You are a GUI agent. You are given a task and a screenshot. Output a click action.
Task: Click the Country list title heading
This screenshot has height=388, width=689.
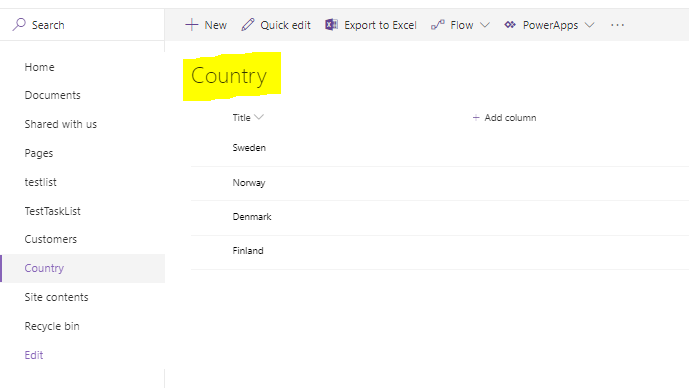[229, 76]
